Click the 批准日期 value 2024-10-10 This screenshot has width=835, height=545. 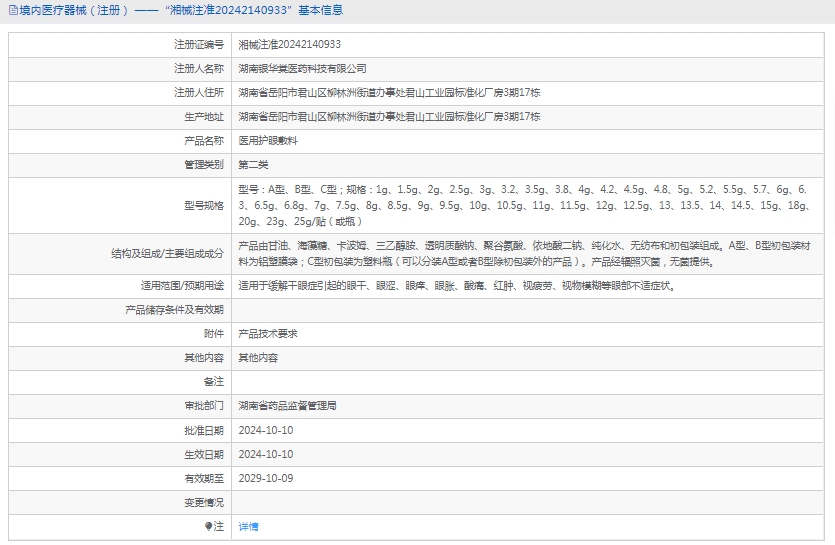click(265, 430)
